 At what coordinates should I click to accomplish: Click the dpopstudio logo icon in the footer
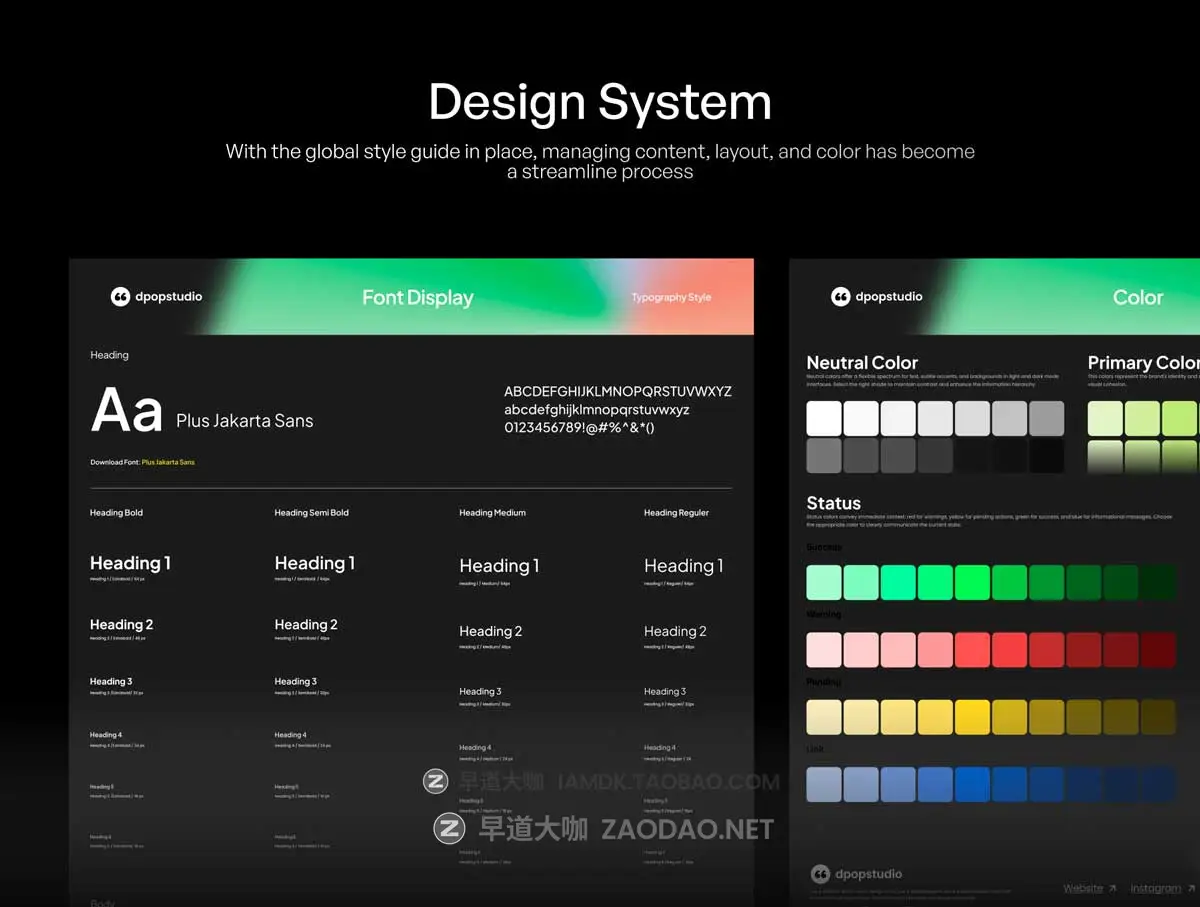[x=820, y=874]
